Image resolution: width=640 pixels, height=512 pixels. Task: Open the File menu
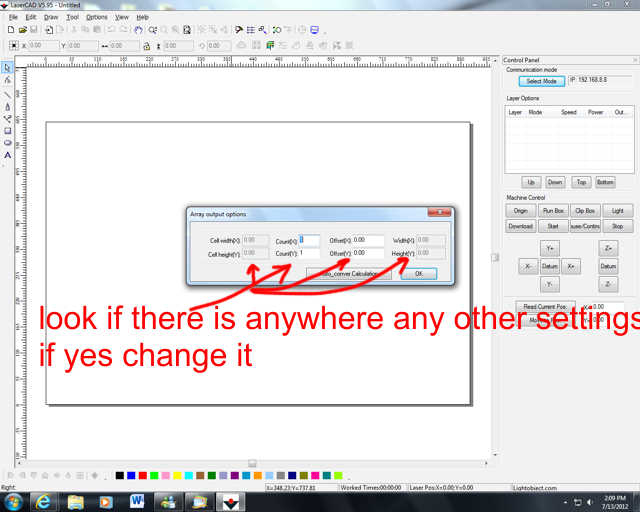tap(12, 17)
